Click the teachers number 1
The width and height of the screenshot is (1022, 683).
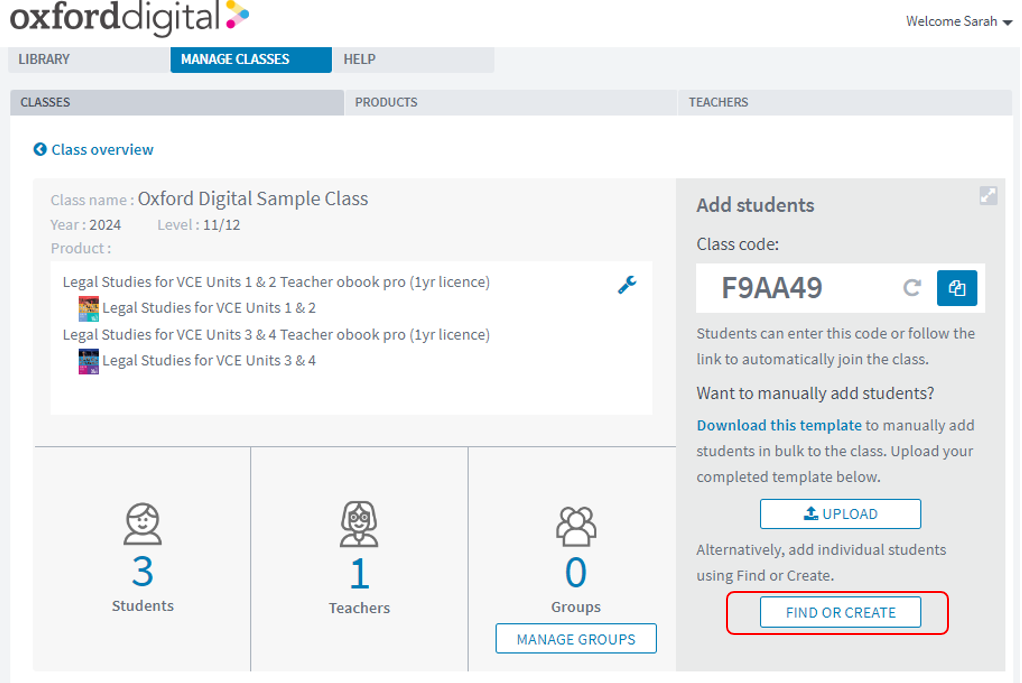click(359, 574)
